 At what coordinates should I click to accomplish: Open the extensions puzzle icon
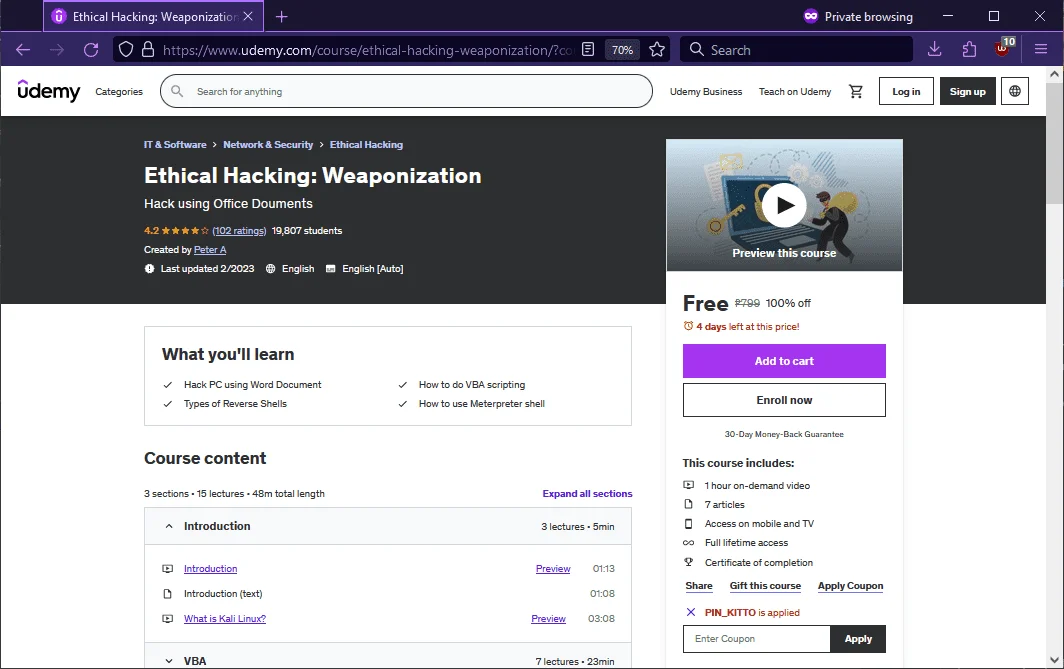969,50
